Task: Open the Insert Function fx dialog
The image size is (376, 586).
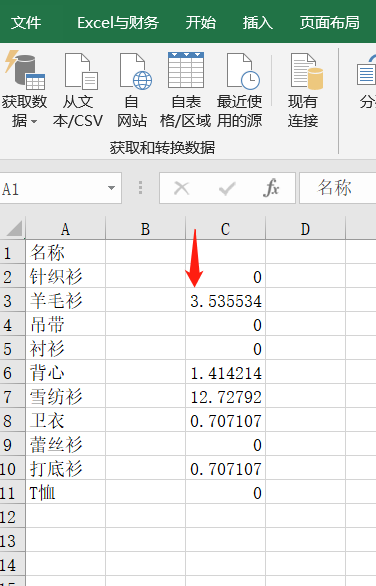Action: click(271, 188)
